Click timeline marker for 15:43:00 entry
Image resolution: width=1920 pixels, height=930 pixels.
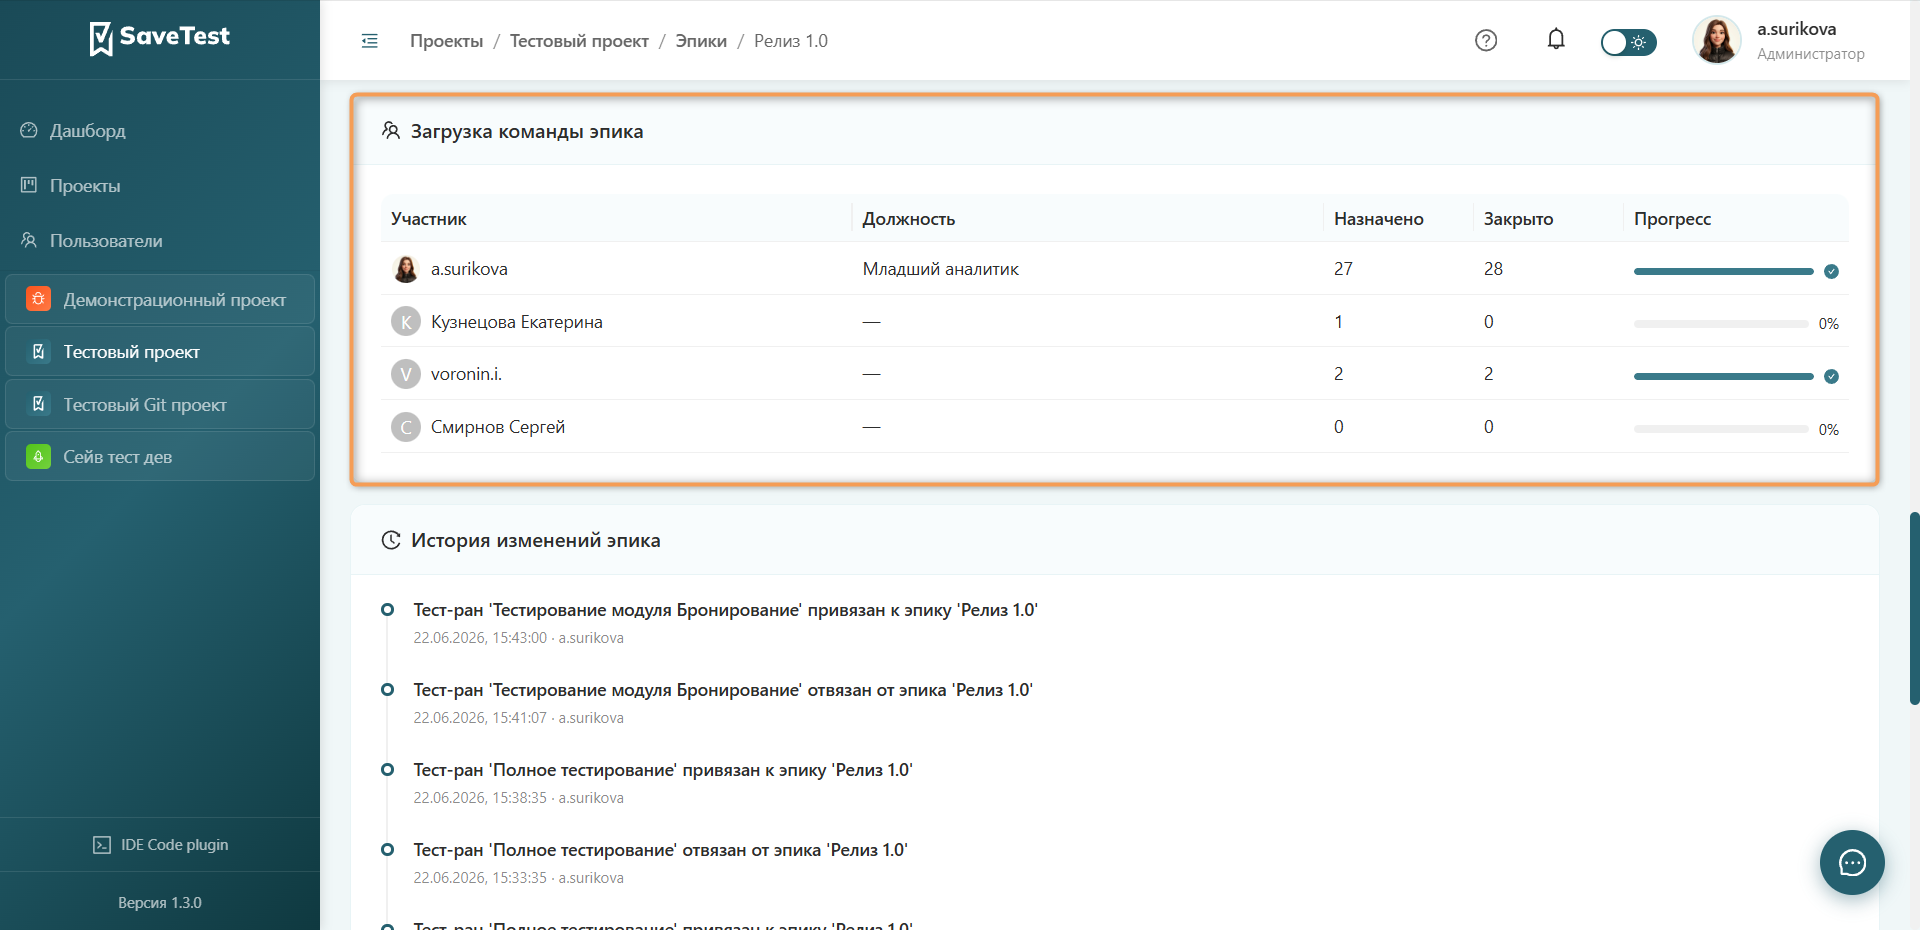(x=387, y=609)
